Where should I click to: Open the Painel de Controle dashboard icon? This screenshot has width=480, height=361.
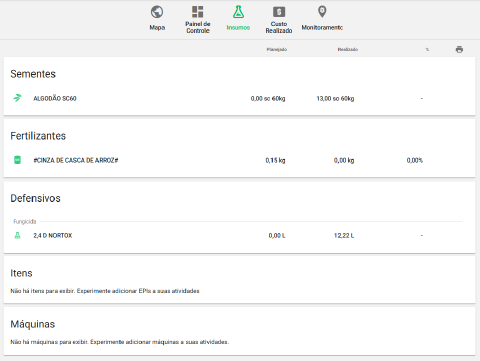(x=198, y=12)
